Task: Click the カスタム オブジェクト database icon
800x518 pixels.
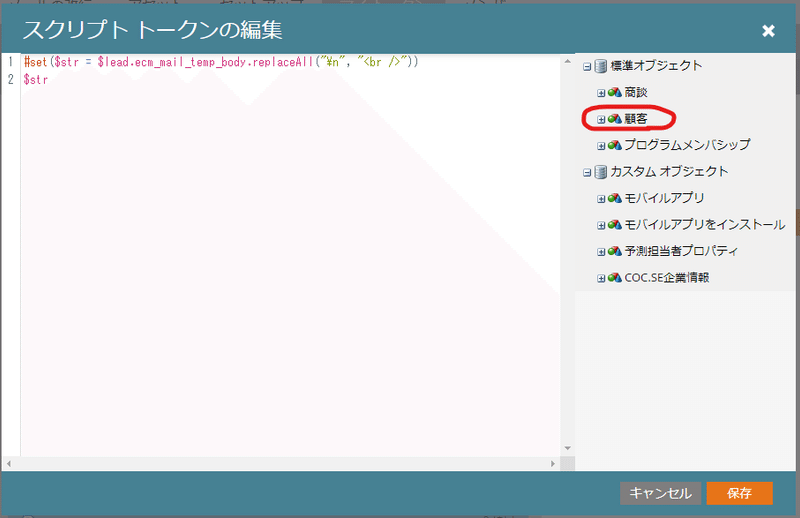Action: point(601,172)
